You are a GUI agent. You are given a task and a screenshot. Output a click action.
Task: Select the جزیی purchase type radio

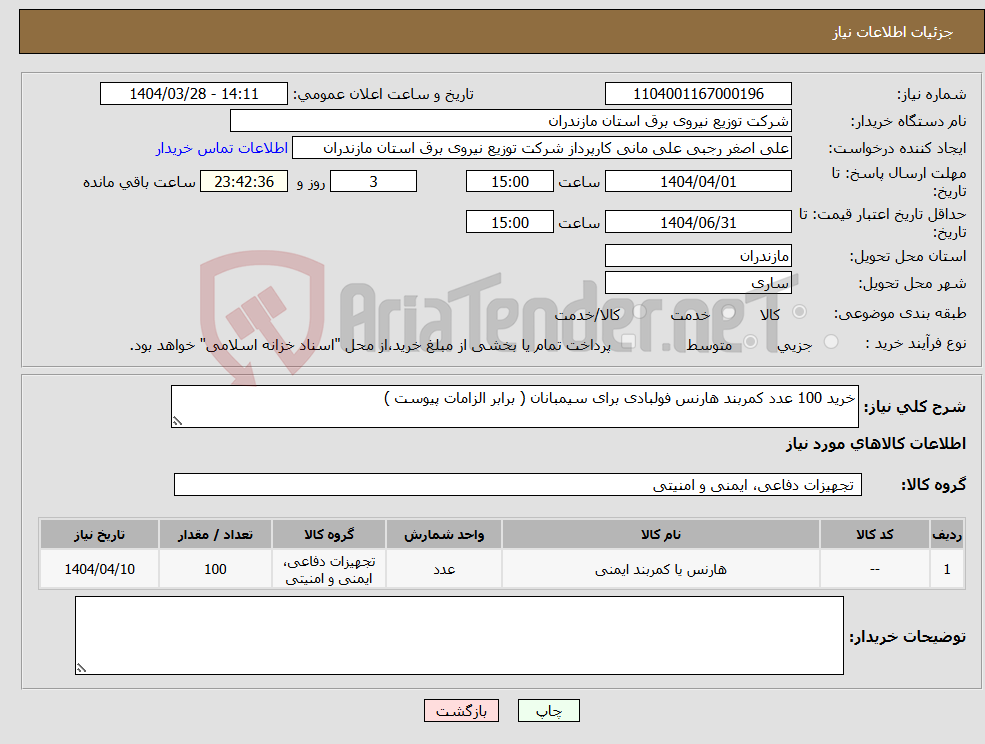pyautogui.click(x=830, y=341)
